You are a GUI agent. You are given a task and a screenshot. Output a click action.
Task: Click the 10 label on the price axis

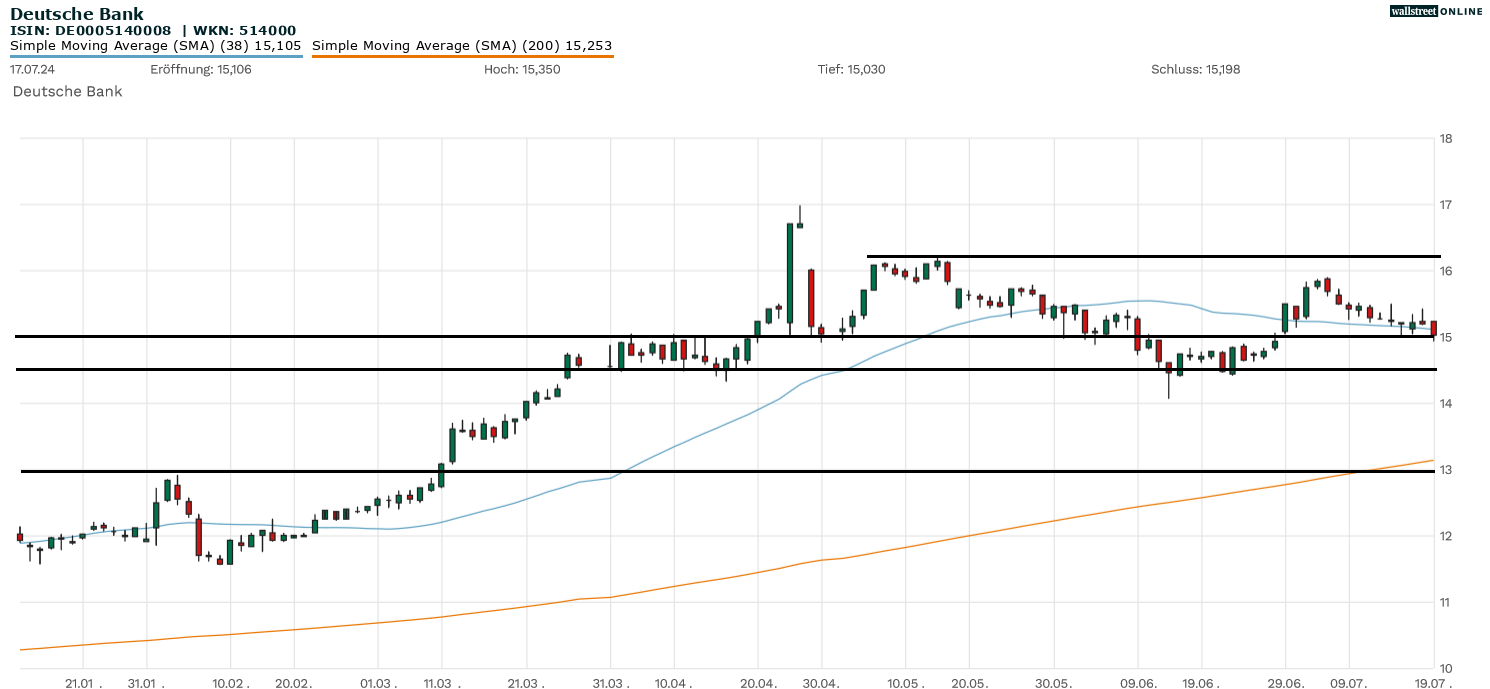tap(1445, 668)
